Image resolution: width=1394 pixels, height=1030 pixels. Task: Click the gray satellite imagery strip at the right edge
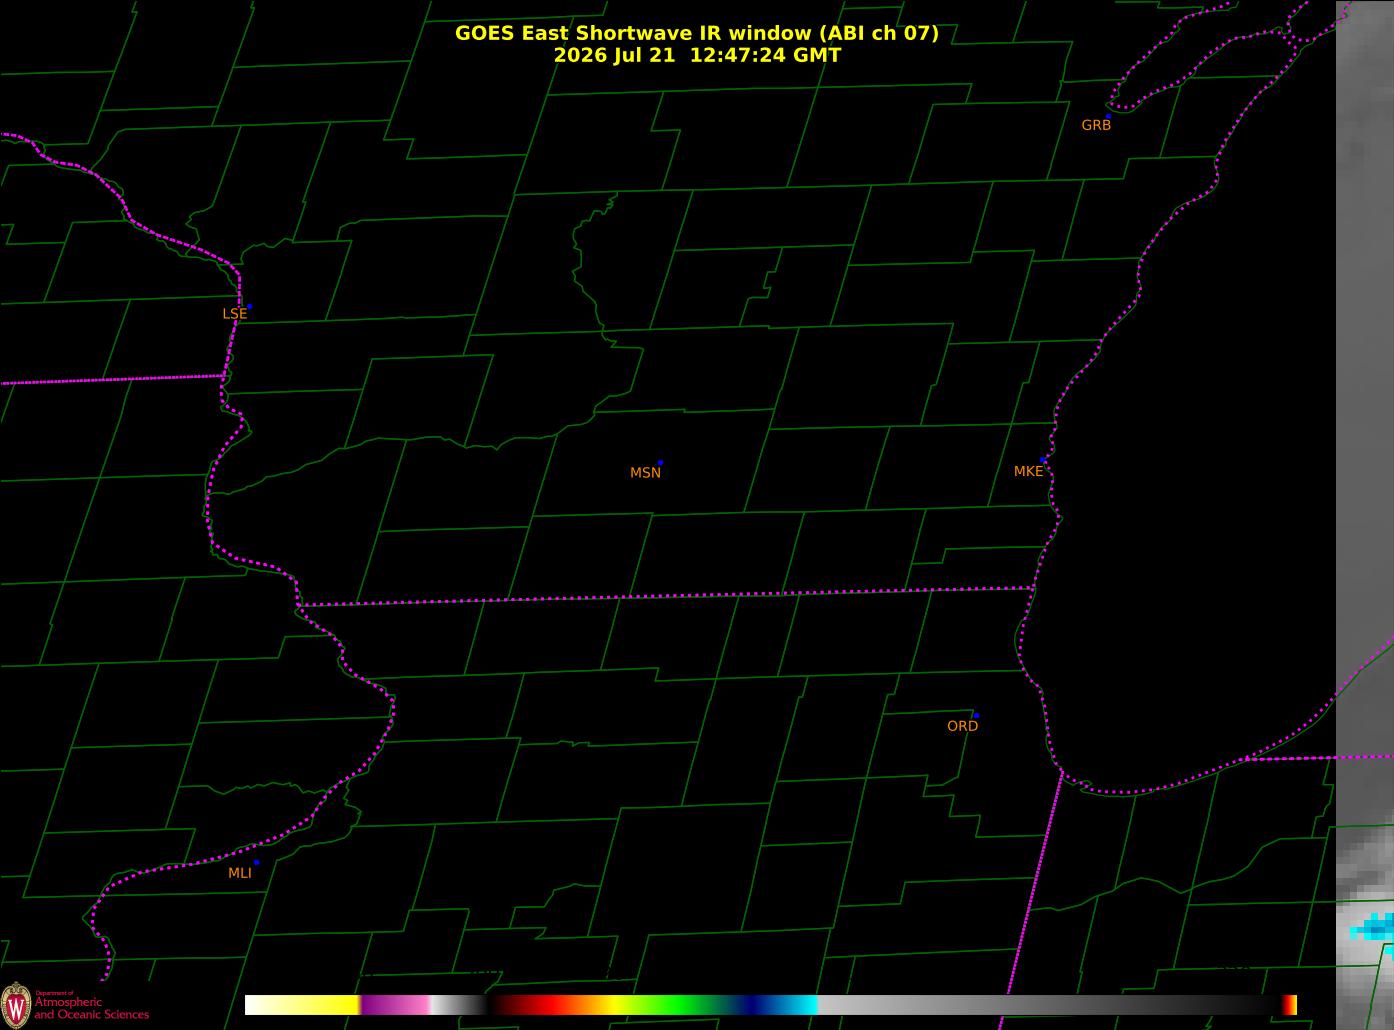tap(1365, 500)
